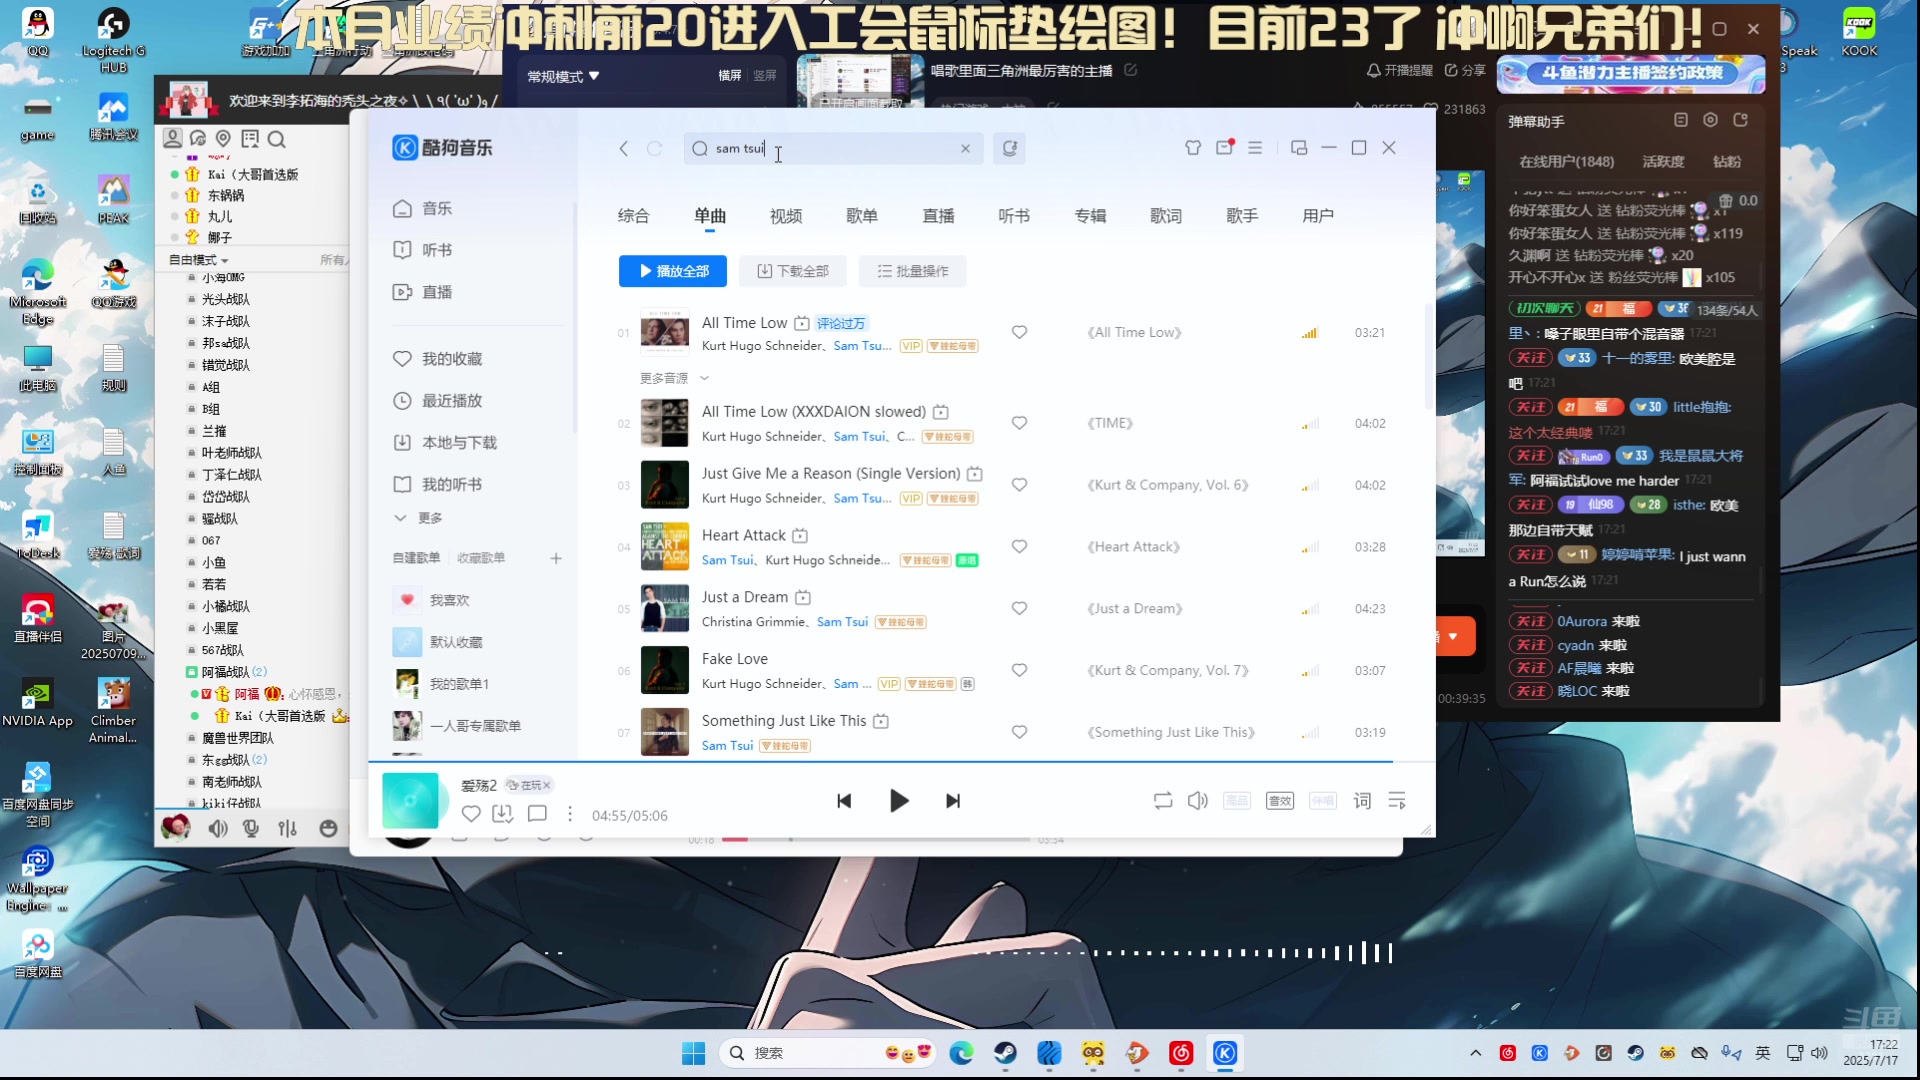Click the refresh icon next to back arrow
This screenshot has height=1080, width=1920.
655,149
